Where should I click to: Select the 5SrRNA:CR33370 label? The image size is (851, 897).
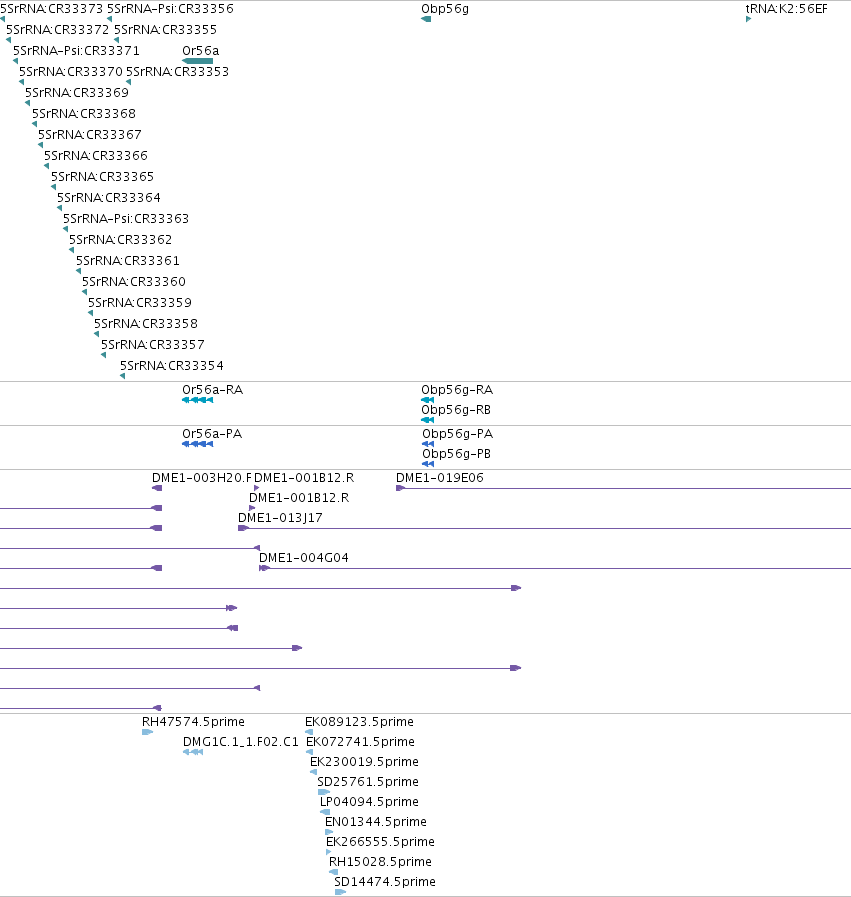[x=71, y=72]
